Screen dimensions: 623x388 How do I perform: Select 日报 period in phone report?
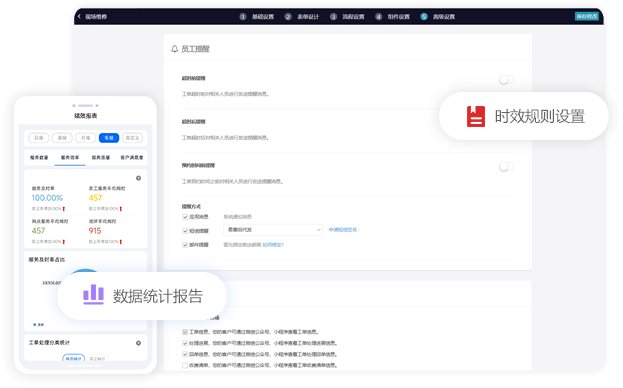coord(39,138)
